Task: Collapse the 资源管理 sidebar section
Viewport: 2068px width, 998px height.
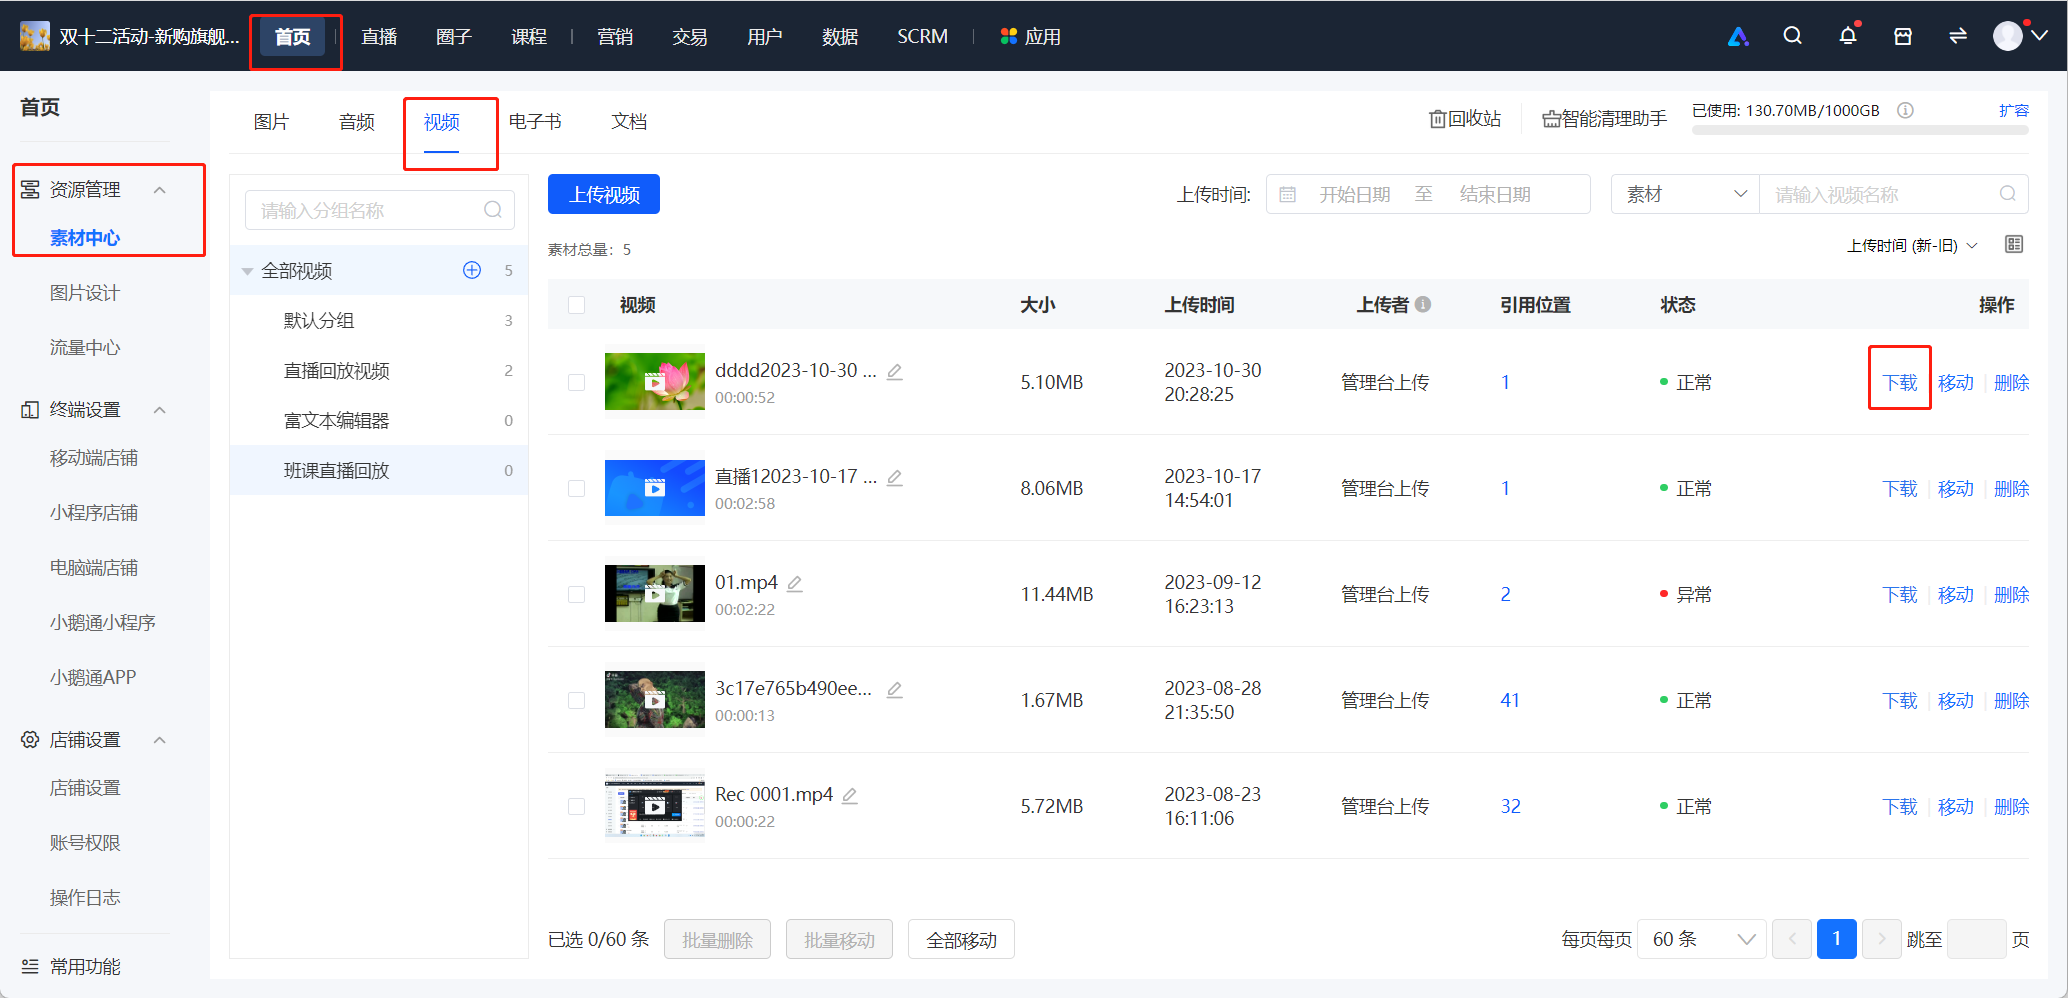Action: coord(159,190)
